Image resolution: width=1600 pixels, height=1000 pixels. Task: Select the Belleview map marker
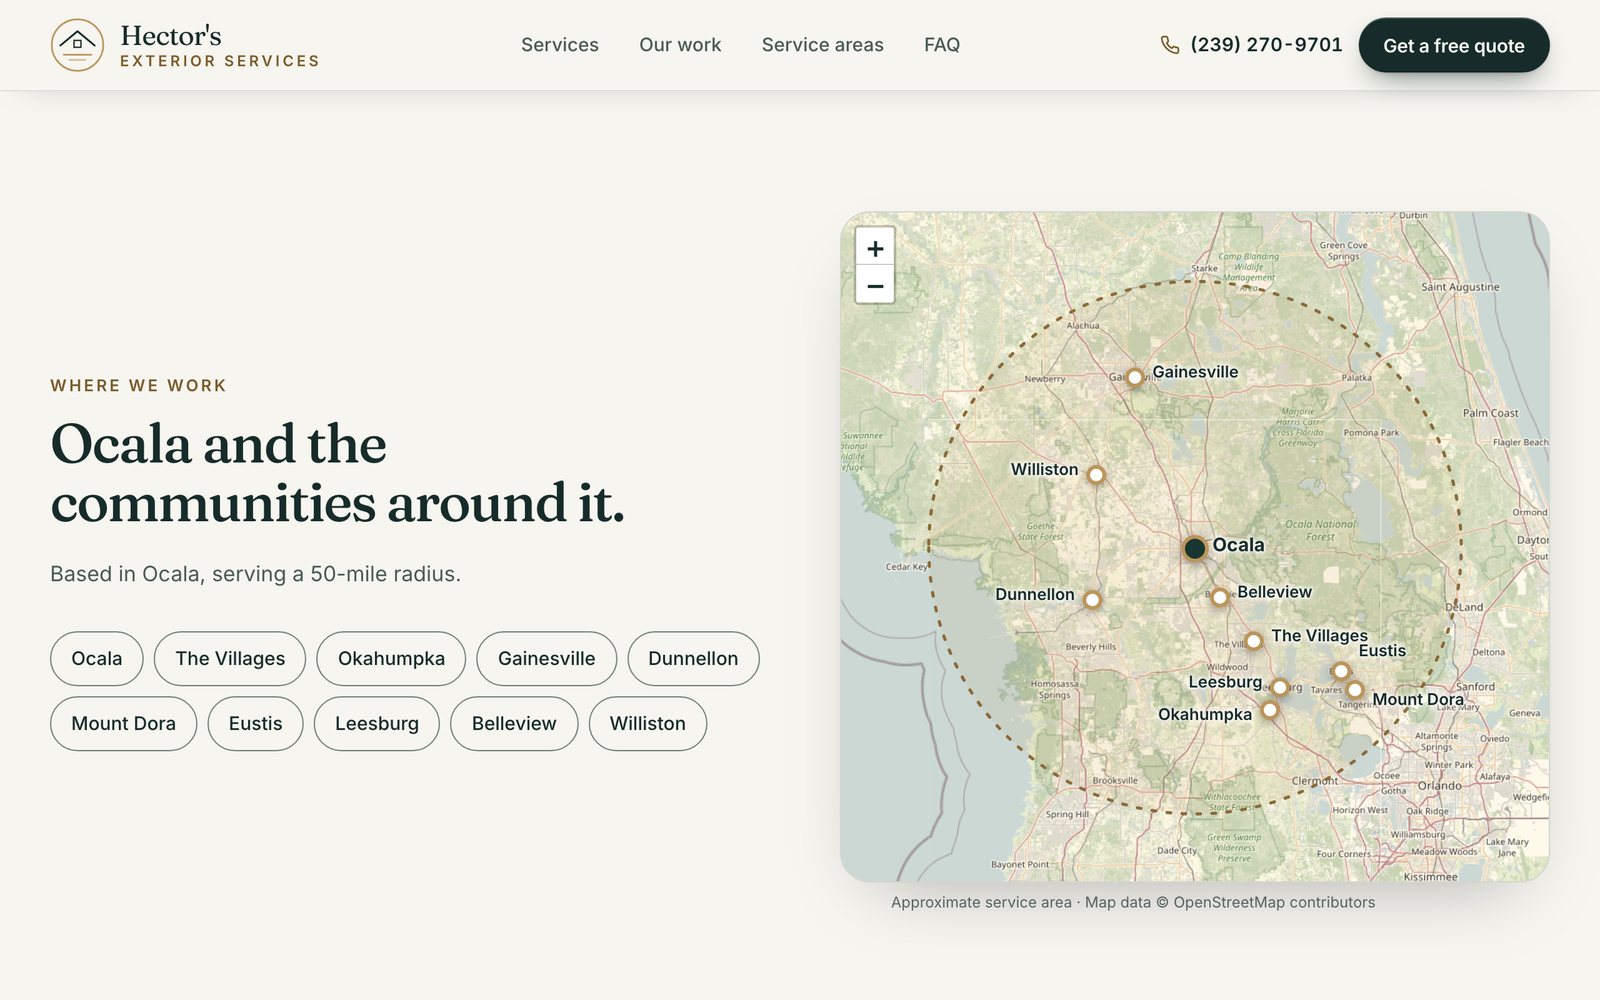[1220, 597]
